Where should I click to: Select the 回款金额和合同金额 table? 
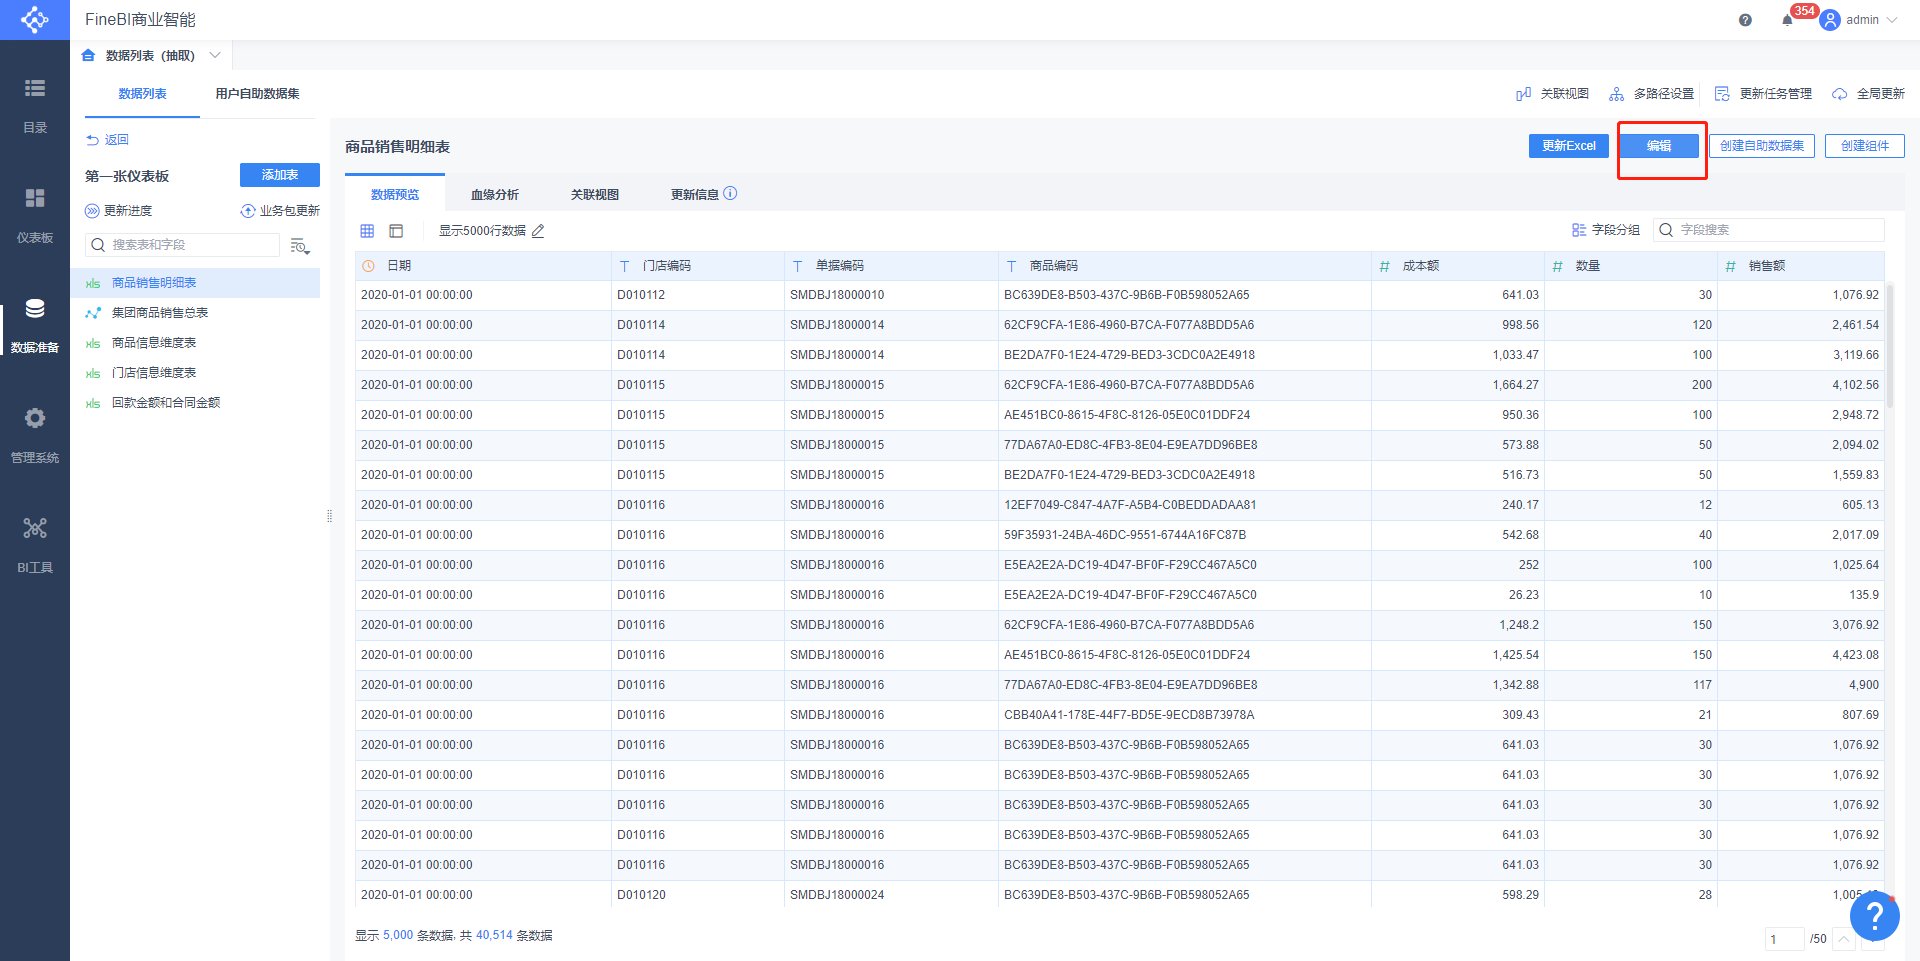pyautogui.click(x=195, y=403)
